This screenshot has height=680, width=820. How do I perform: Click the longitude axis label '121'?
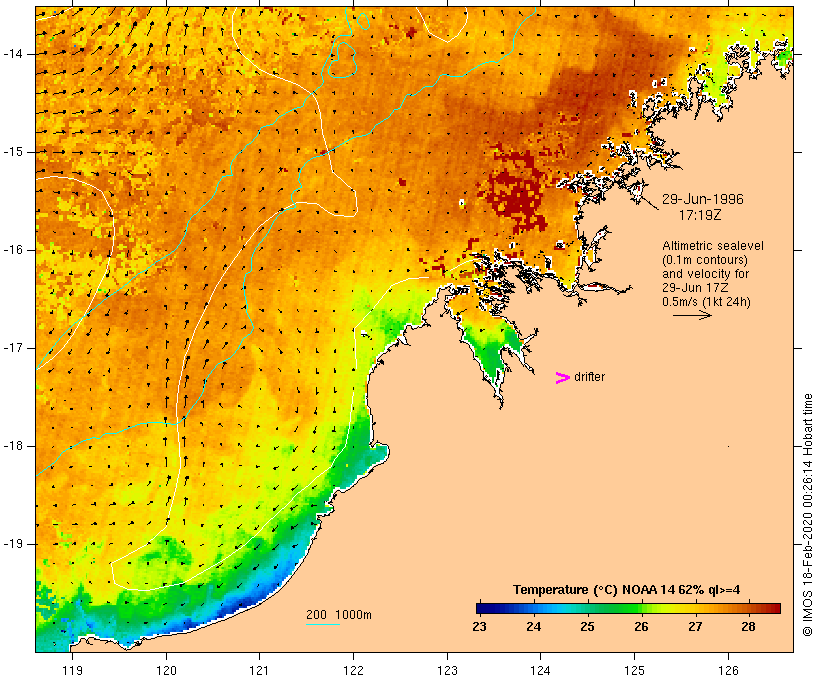[x=259, y=670]
